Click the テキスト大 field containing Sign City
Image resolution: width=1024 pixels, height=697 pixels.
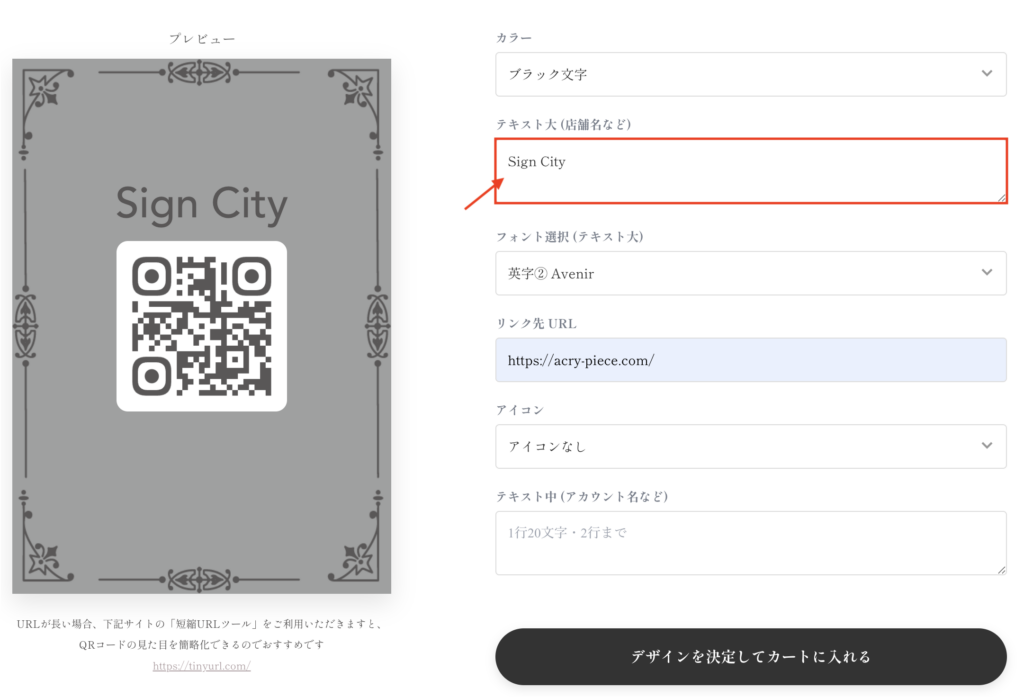click(x=750, y=171)
